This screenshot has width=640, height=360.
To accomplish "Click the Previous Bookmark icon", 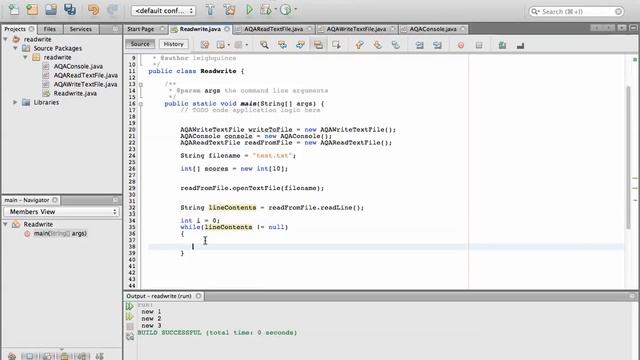I will pyautogui.click(x=360, y=45).
